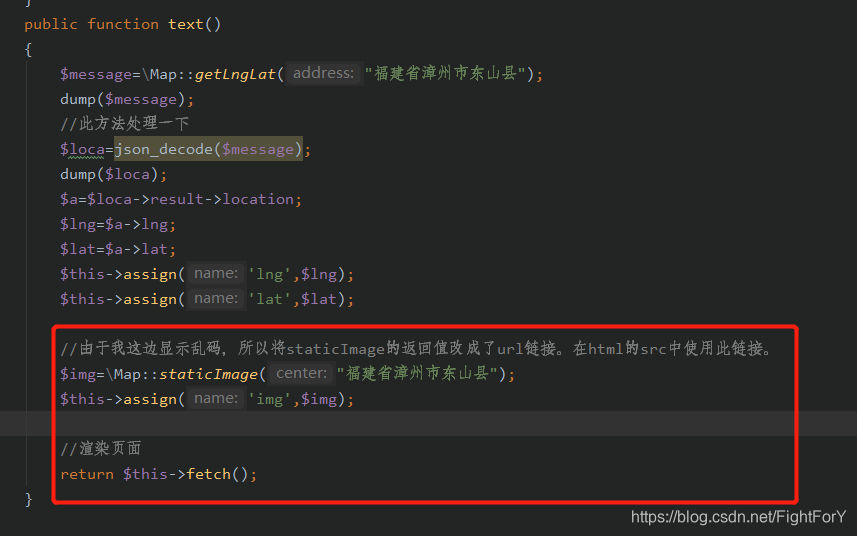Viewport: 857px width, 536px height.
Task: Click the 'address:' parameter hint
Action: (324, 73)
